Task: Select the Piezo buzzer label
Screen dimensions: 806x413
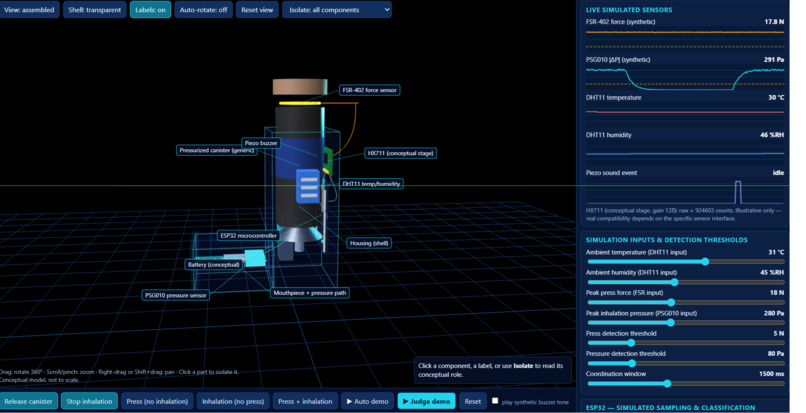Action: (x=261, y=143)
